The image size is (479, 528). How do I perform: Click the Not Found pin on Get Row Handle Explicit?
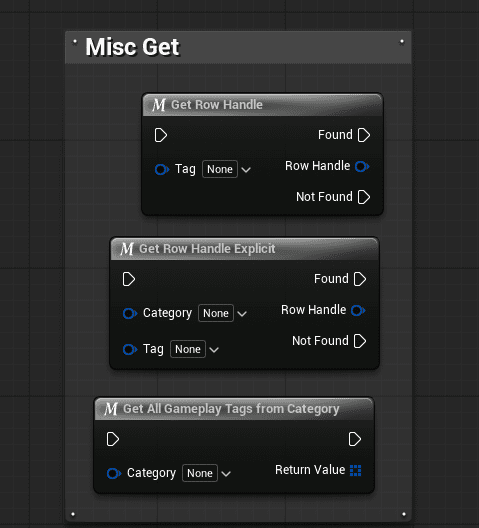tap(360, 341)
